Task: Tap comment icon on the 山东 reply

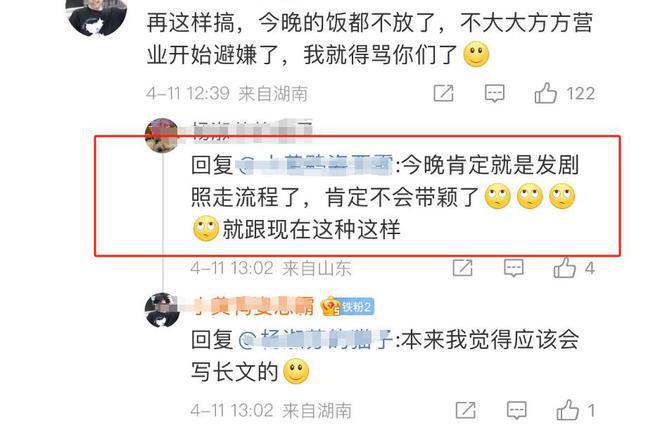Action: click(514, 268)
